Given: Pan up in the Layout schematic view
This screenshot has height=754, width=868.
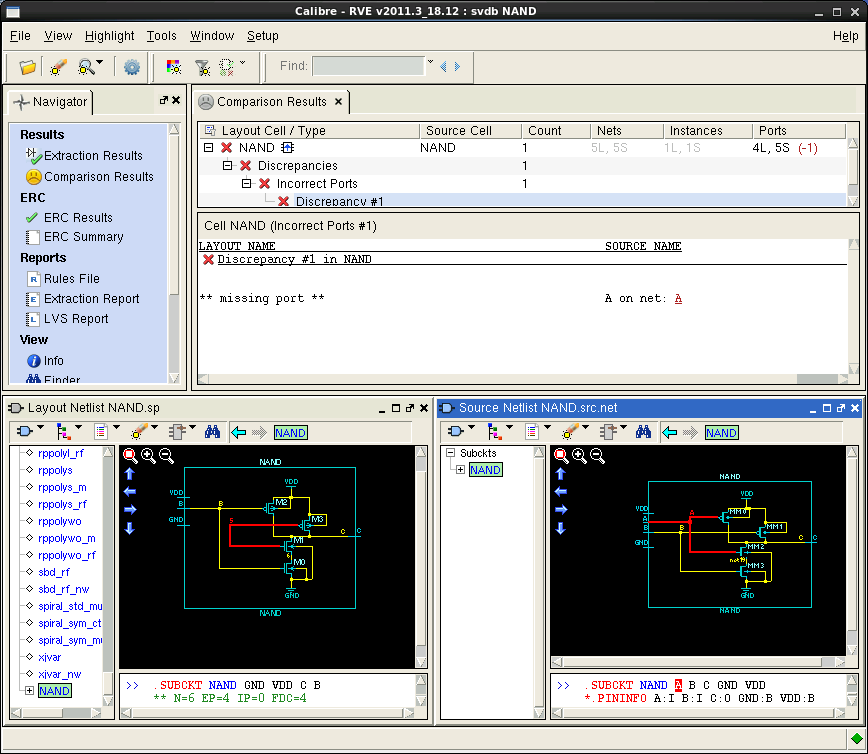Looking at the screenshot, I should pyautogui.click(x=130, y=474).
